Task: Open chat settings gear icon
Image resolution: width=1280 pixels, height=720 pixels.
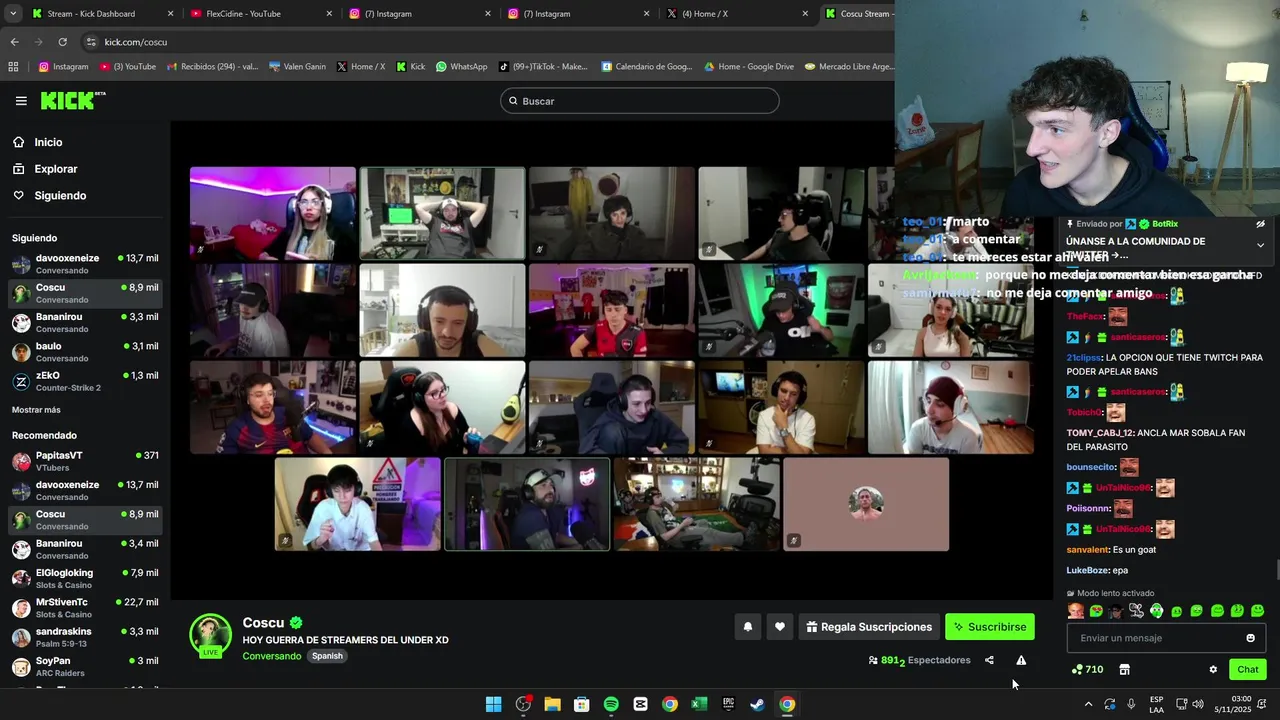Action: 1213,669
